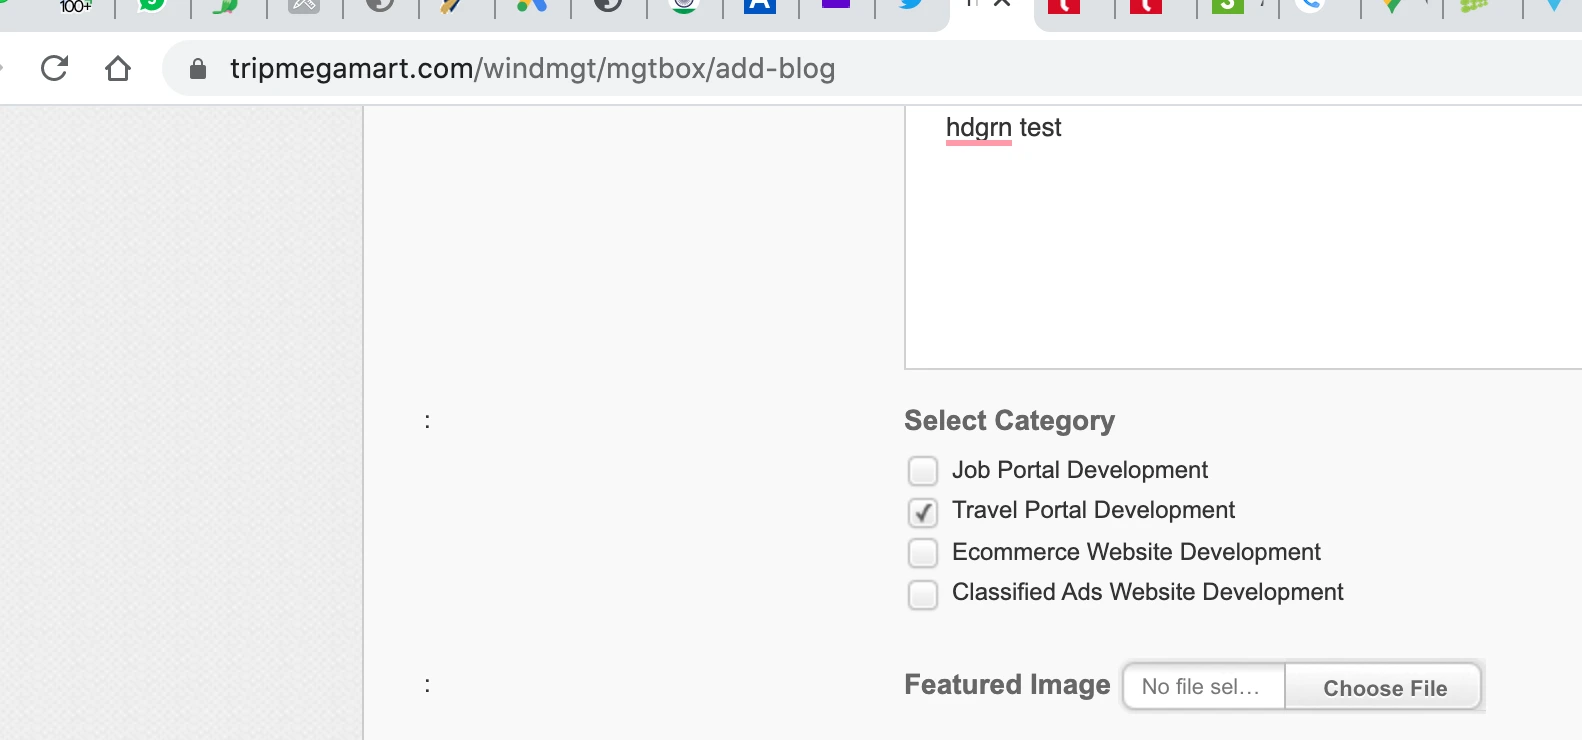The image size is (1582, 740).
Task: Close the active add-blog tab
Action: tap(1002, 4)
